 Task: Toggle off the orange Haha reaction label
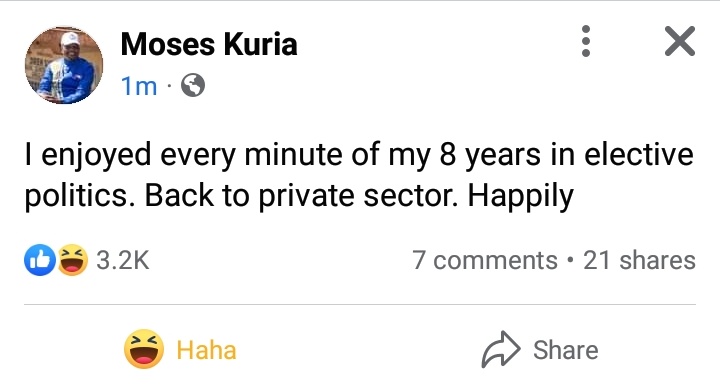coord(206,350)
